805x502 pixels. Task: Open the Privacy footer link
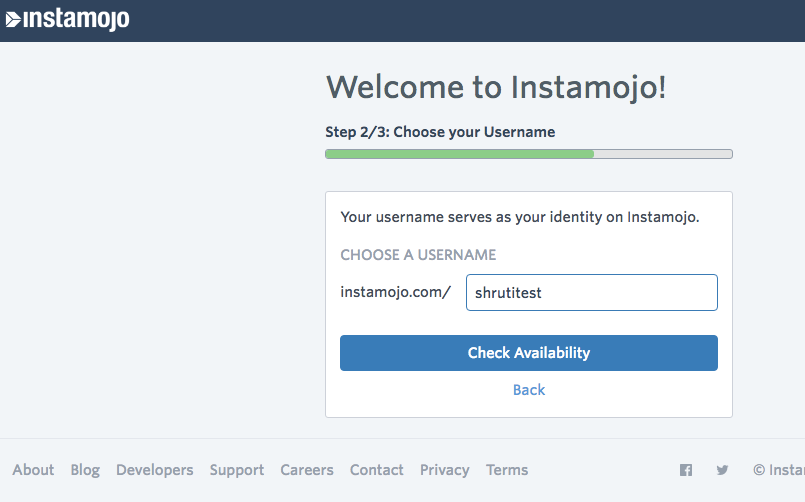(445, 470)
